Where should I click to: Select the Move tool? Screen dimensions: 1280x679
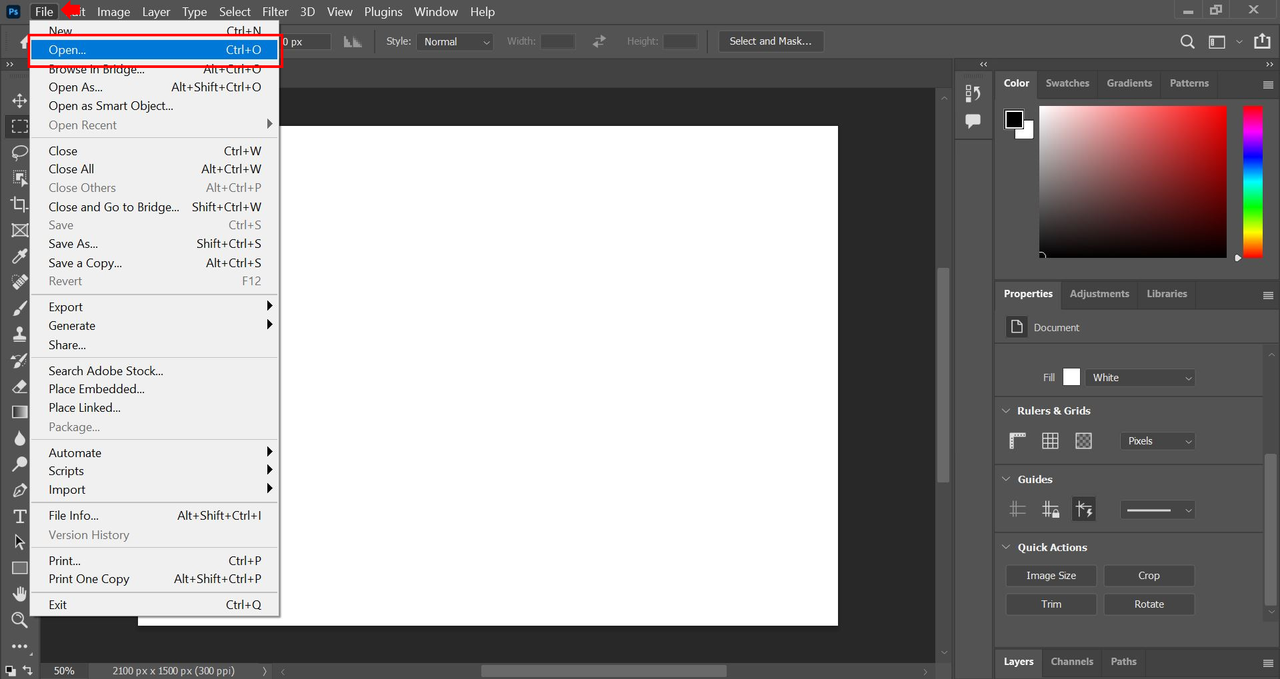click(19, 101)
